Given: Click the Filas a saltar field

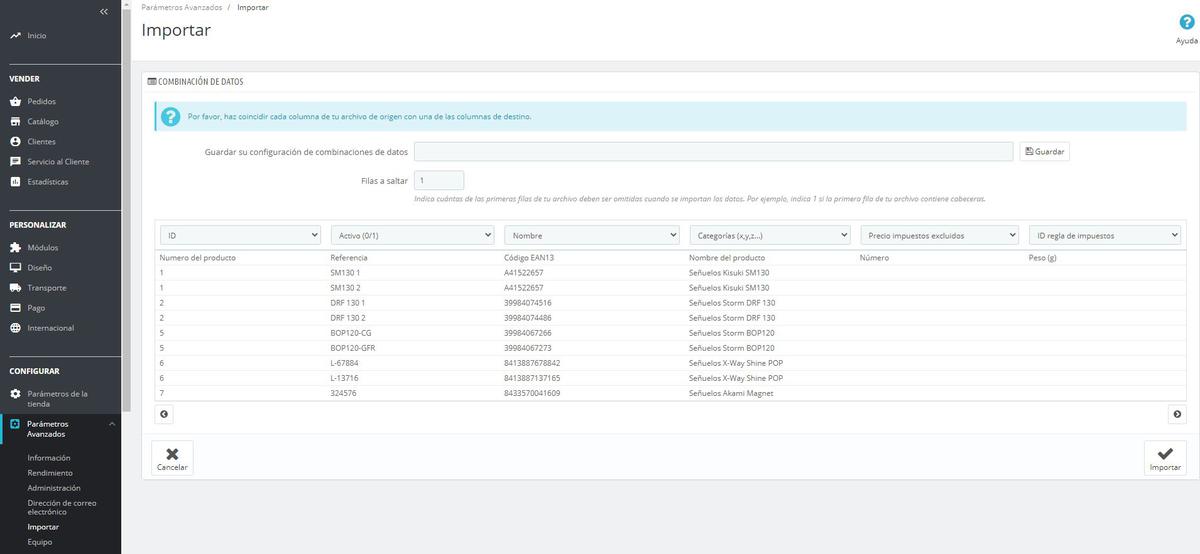Looking at the screenshot, I should pyautogui.click(x=438, y=181).
